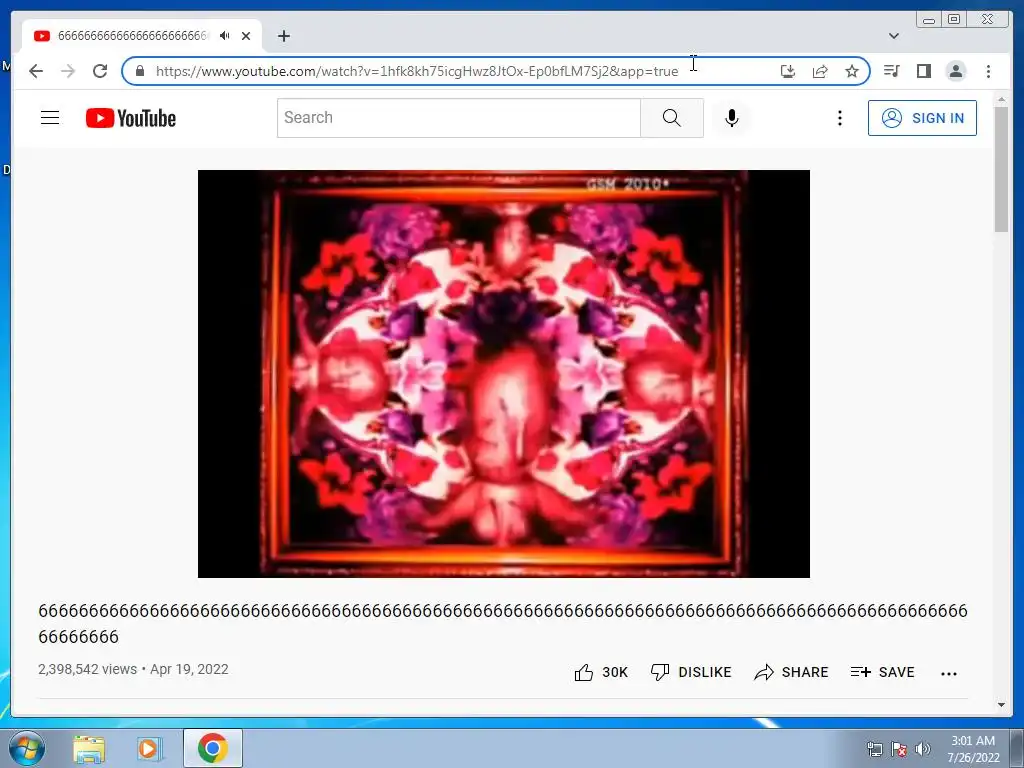Close the YouTube tab

click(246, 36)
